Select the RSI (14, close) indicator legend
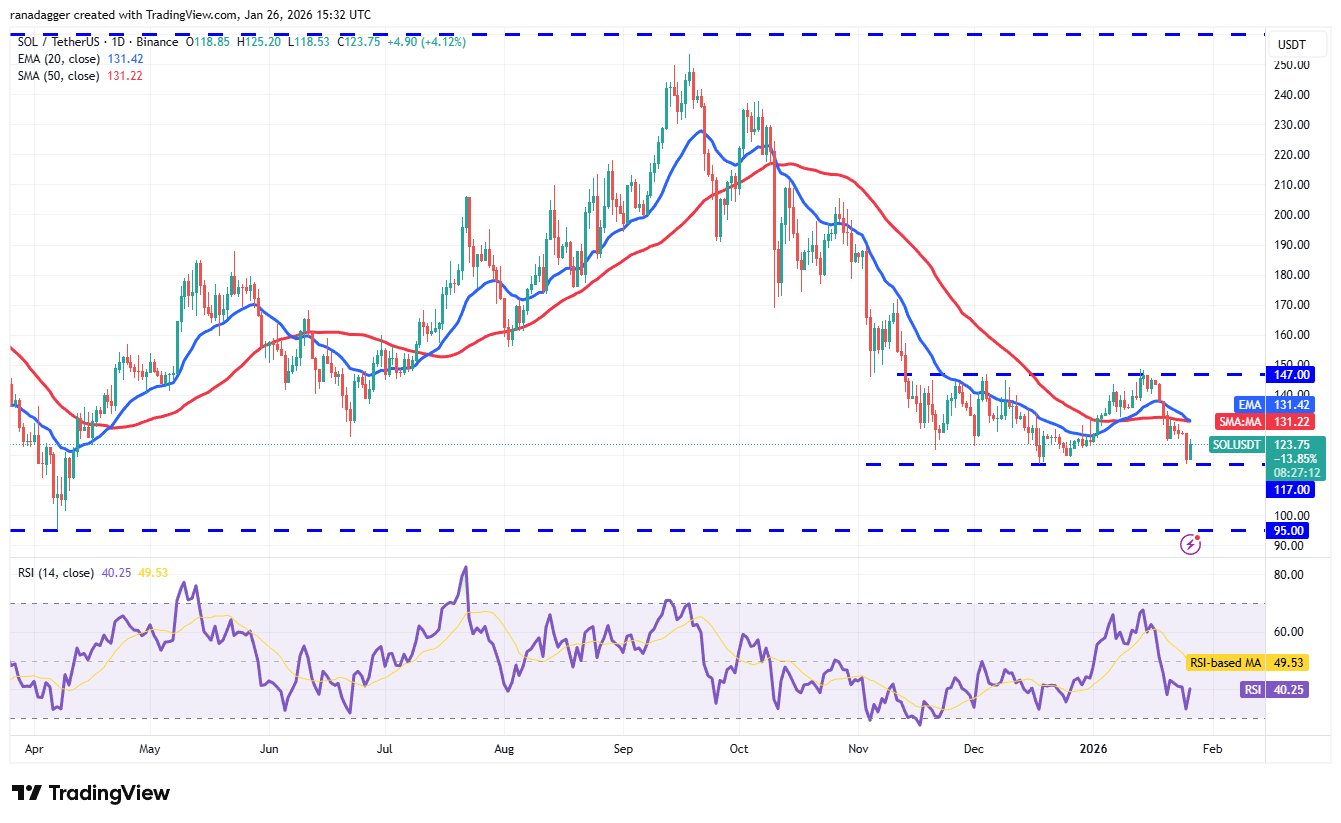 coord(56,573)
